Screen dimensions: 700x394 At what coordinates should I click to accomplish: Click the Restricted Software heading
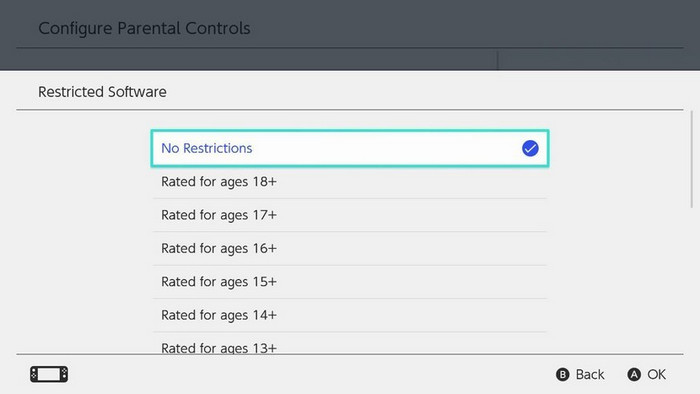click(102, 92)
